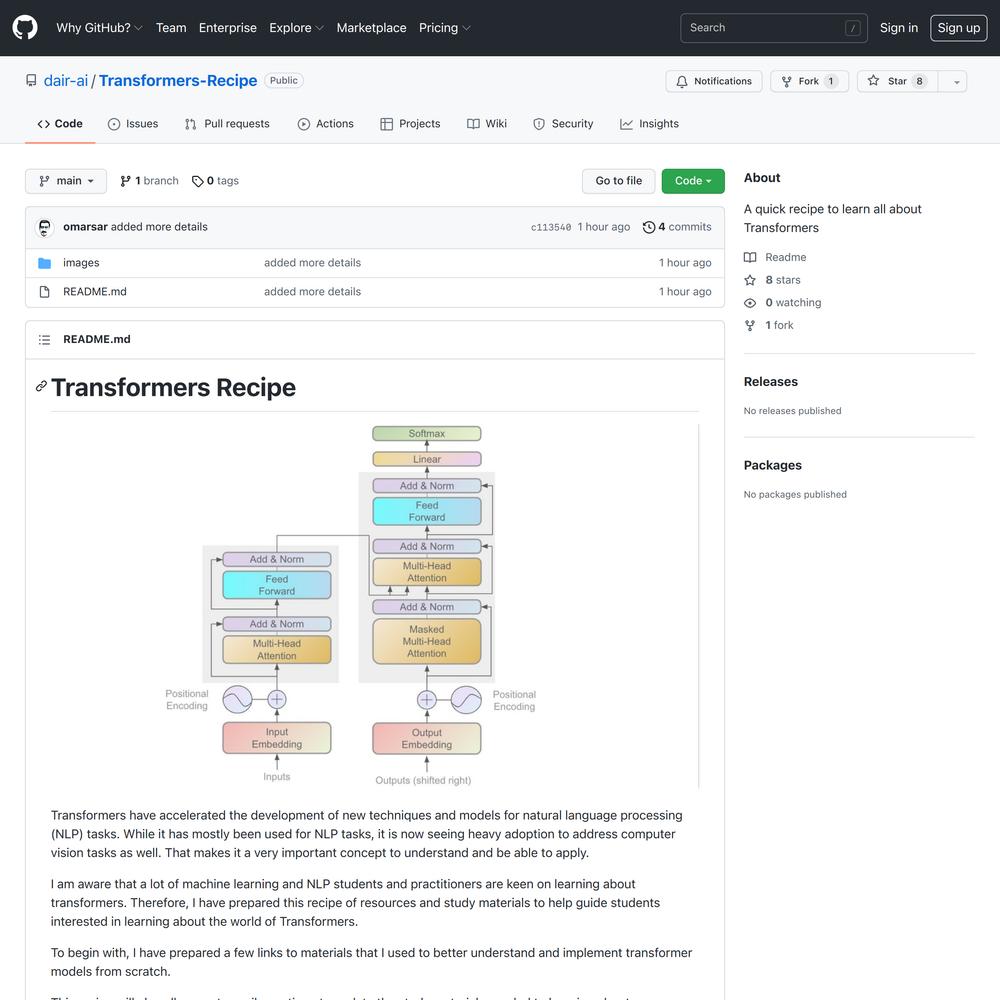Image resolution: width=1000 pixels, height=1000 pixels.
Task: Open the Releases heading link
Action: tap(770, 382)
